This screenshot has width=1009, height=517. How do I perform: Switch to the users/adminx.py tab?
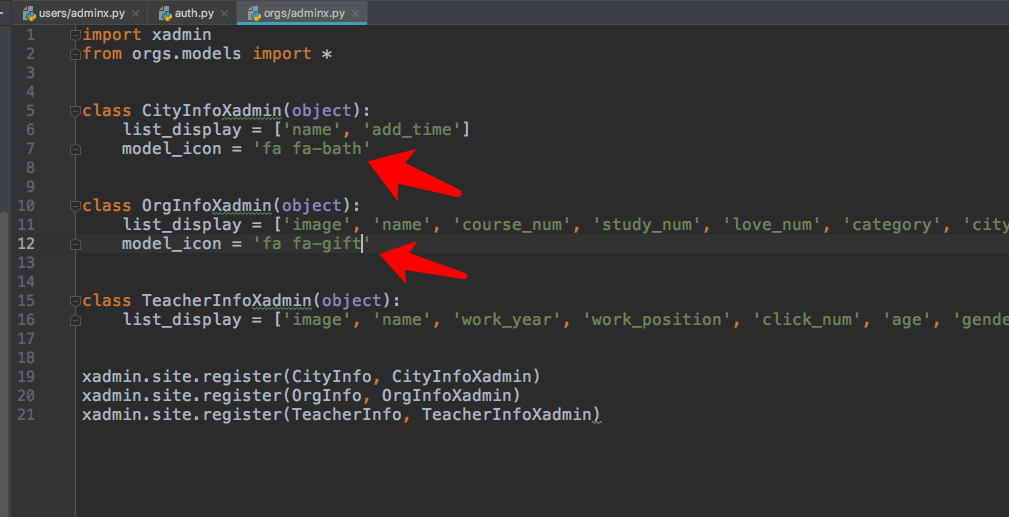(x=81, y=13)
